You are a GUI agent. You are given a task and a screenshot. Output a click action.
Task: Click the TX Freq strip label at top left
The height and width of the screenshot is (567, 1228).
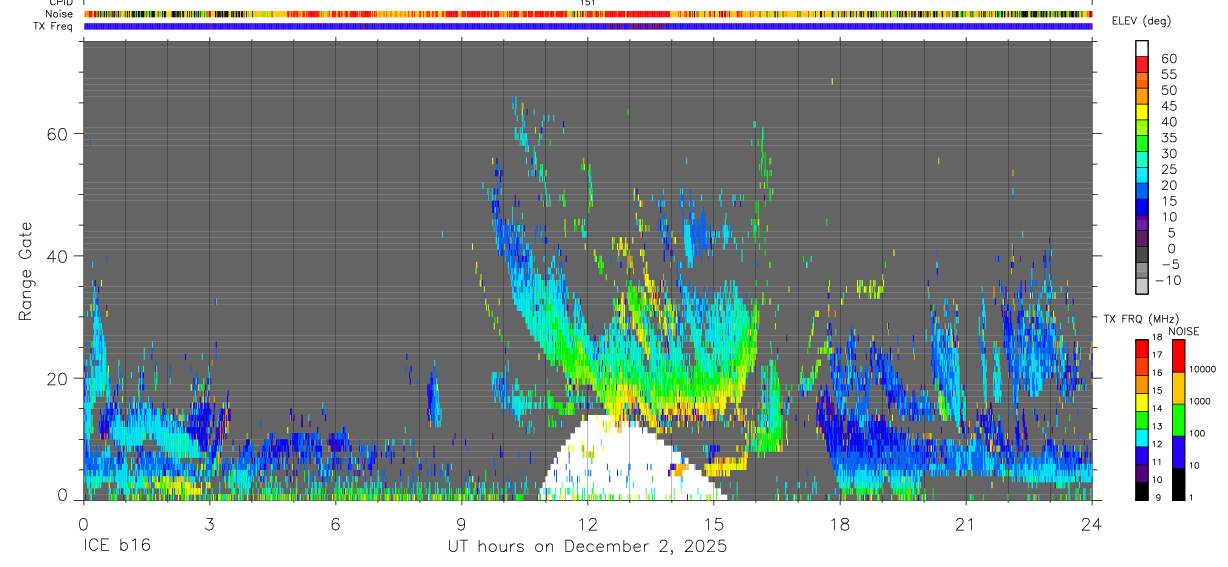[53, 26]
